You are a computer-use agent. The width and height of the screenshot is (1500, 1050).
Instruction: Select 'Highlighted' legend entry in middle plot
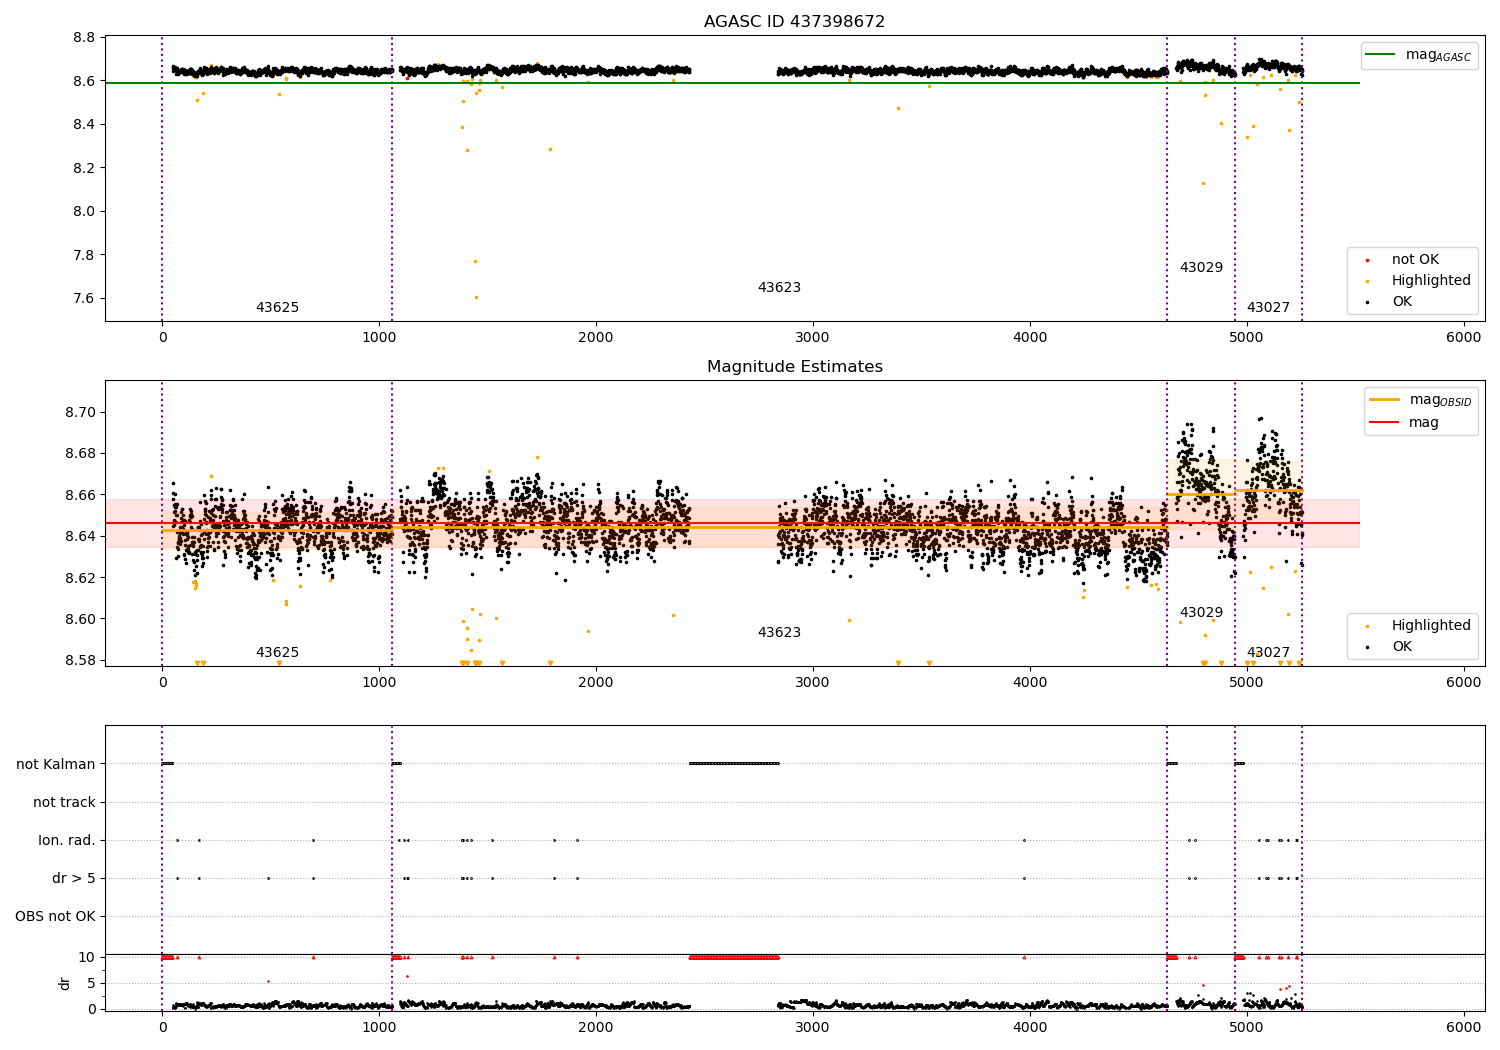[1419, 626]
